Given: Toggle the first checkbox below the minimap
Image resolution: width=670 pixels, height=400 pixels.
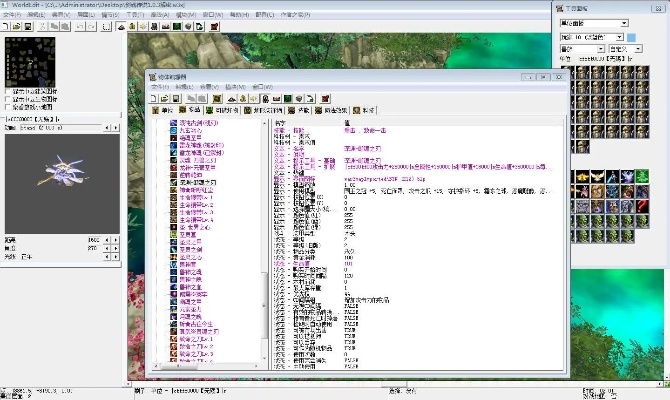Looking at the screenshot, I should click(9, 91).
